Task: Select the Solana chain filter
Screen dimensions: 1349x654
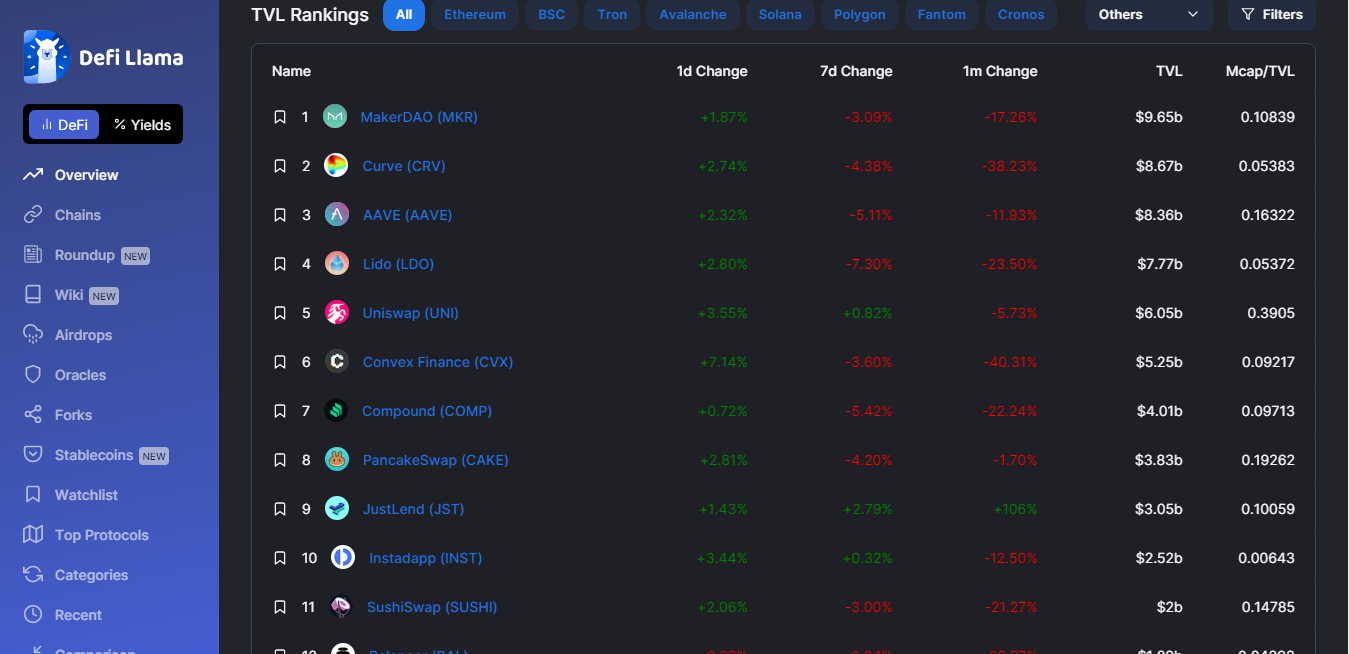Action: pyautogui.click(x=780, y=15)
